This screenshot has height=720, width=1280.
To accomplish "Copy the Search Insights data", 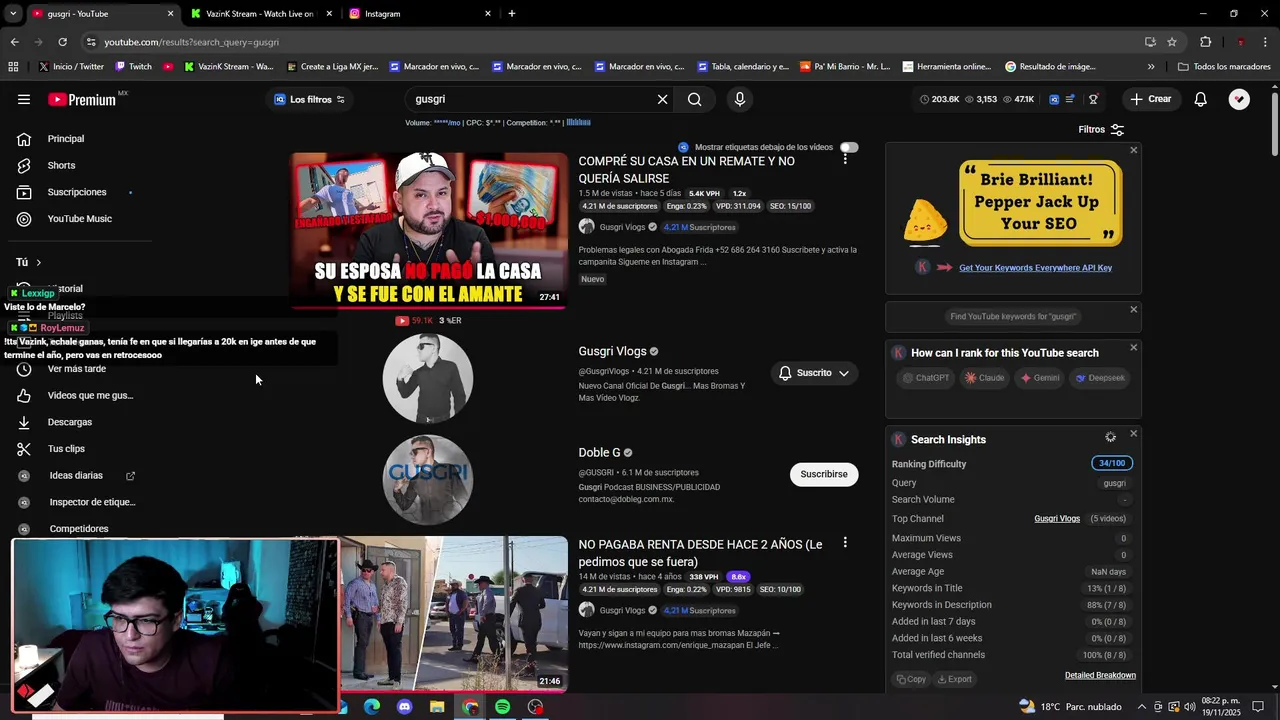I will pos(911,679).
